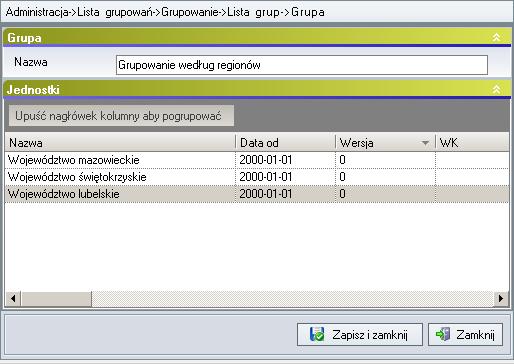
Task: Click the Jednostki section header title
Action: (x=33, y=90)
